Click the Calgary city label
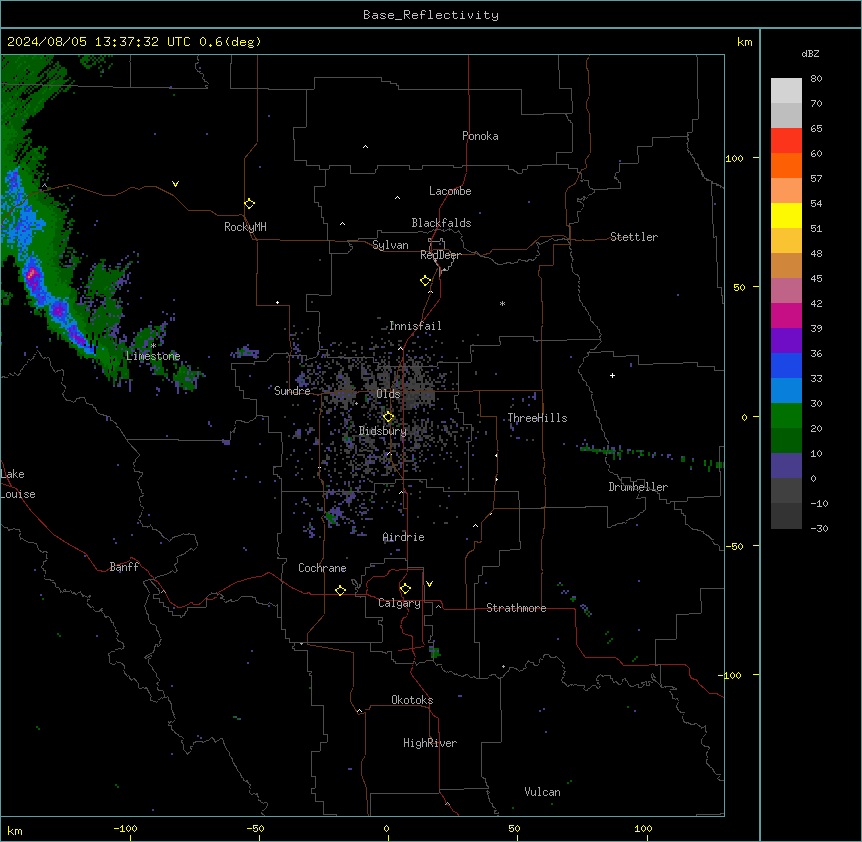862x842 pixels. [x=399, y=603]
